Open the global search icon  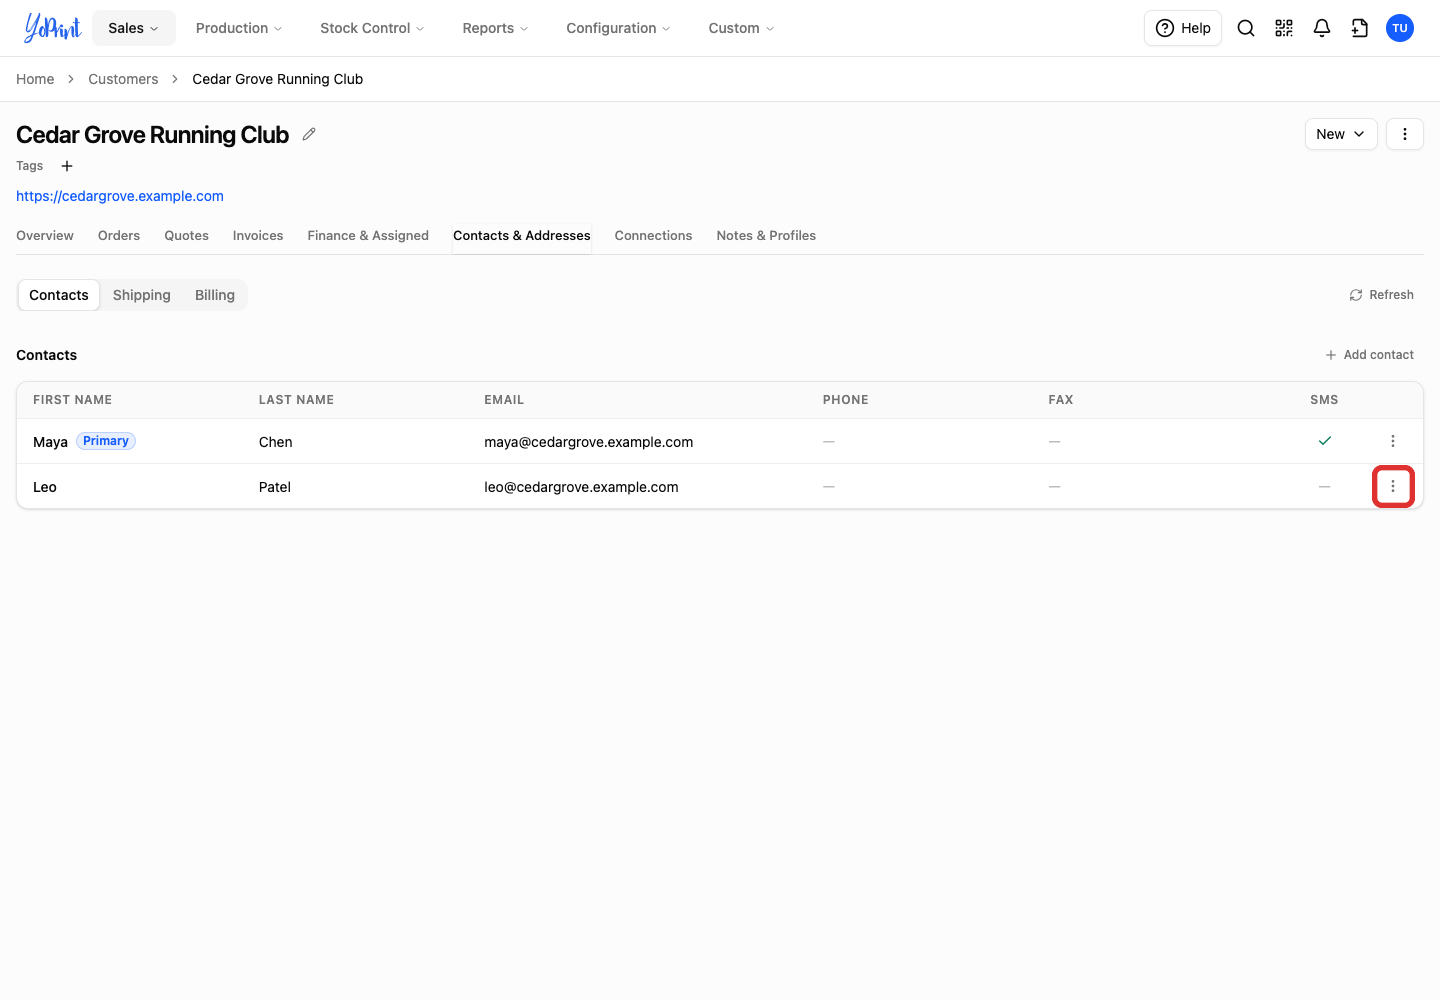1246,28
